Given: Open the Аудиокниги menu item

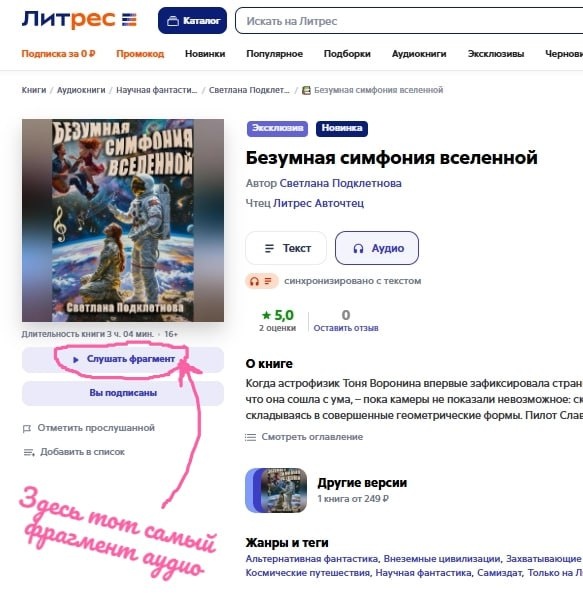Looking at the screenshot, I should 419,54.
